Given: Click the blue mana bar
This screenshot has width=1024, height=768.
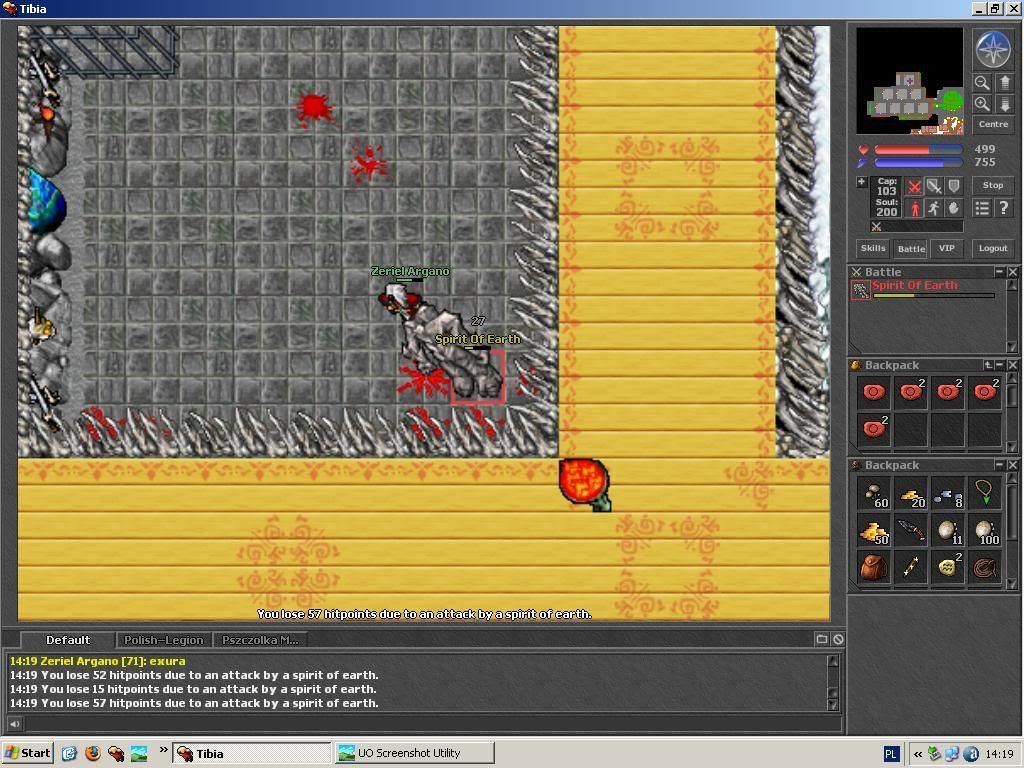Looking at the screenshot, I should 918,163.
